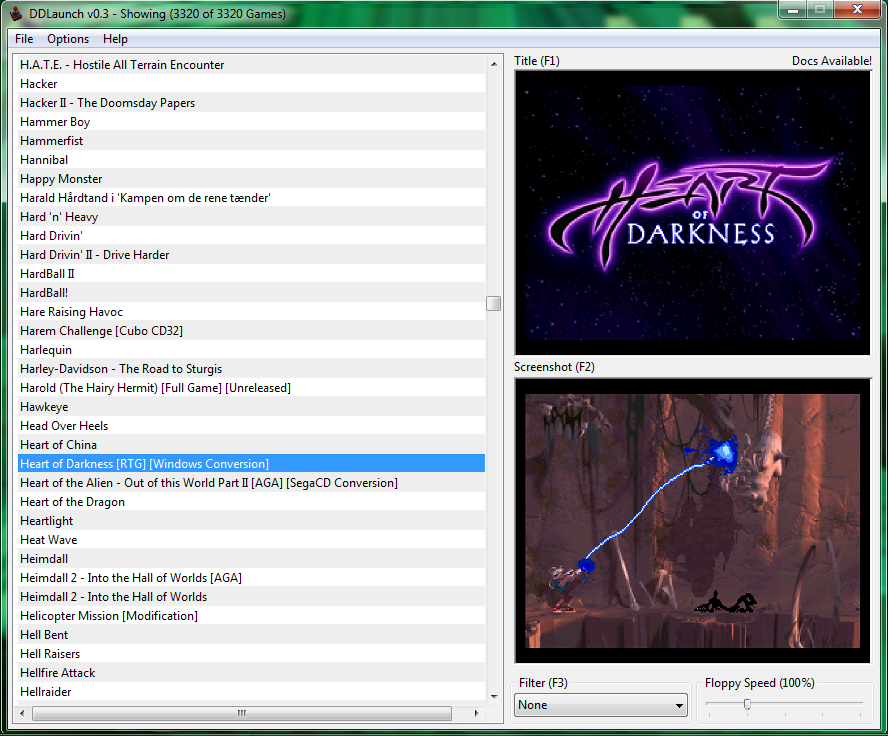
Task: Select 'Heart of the Dragon' game
Action: pyautogui.click(x=251, y=502)
